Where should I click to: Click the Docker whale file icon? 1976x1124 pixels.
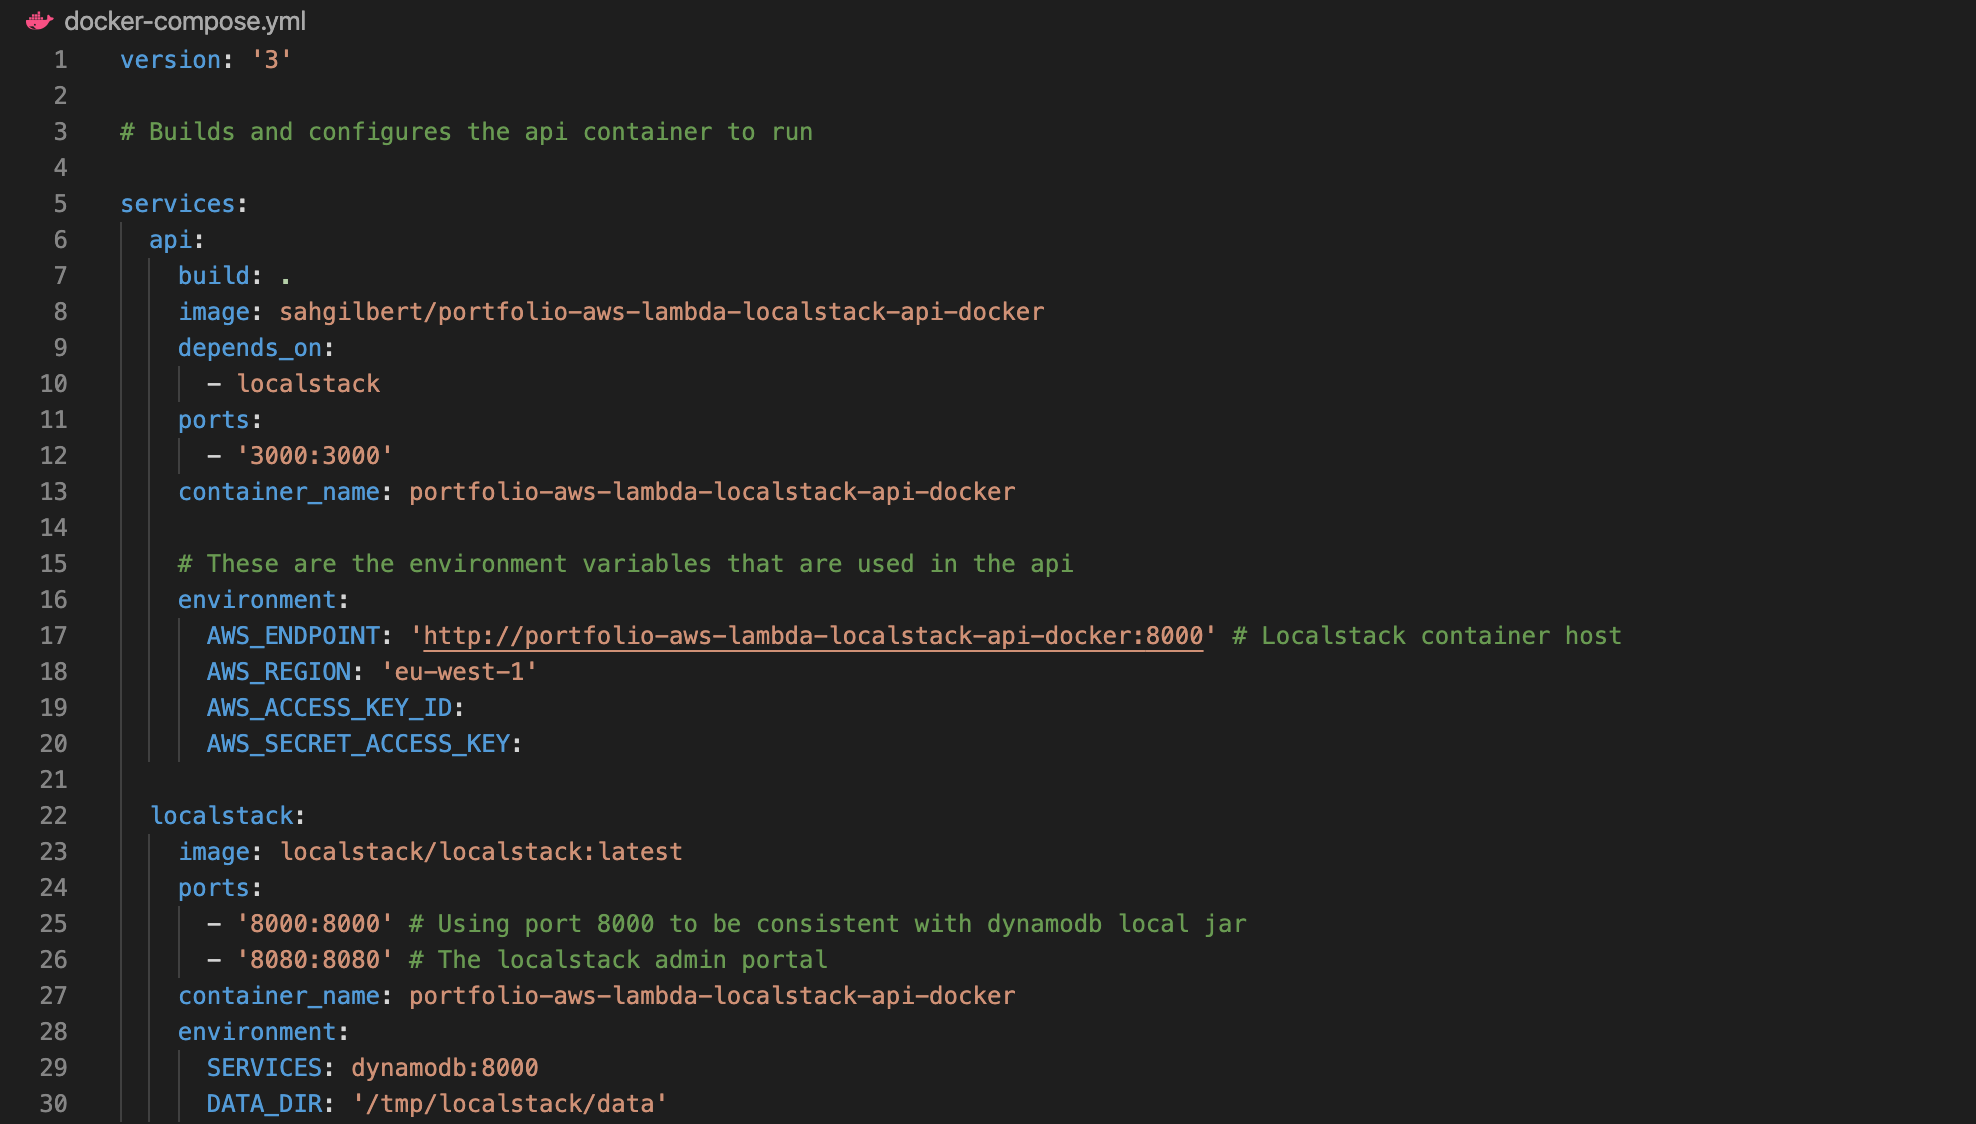[39, 21]
